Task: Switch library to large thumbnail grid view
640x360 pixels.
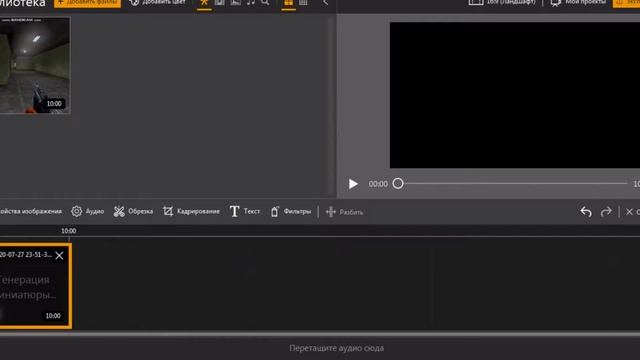Action: coord(289,2)
